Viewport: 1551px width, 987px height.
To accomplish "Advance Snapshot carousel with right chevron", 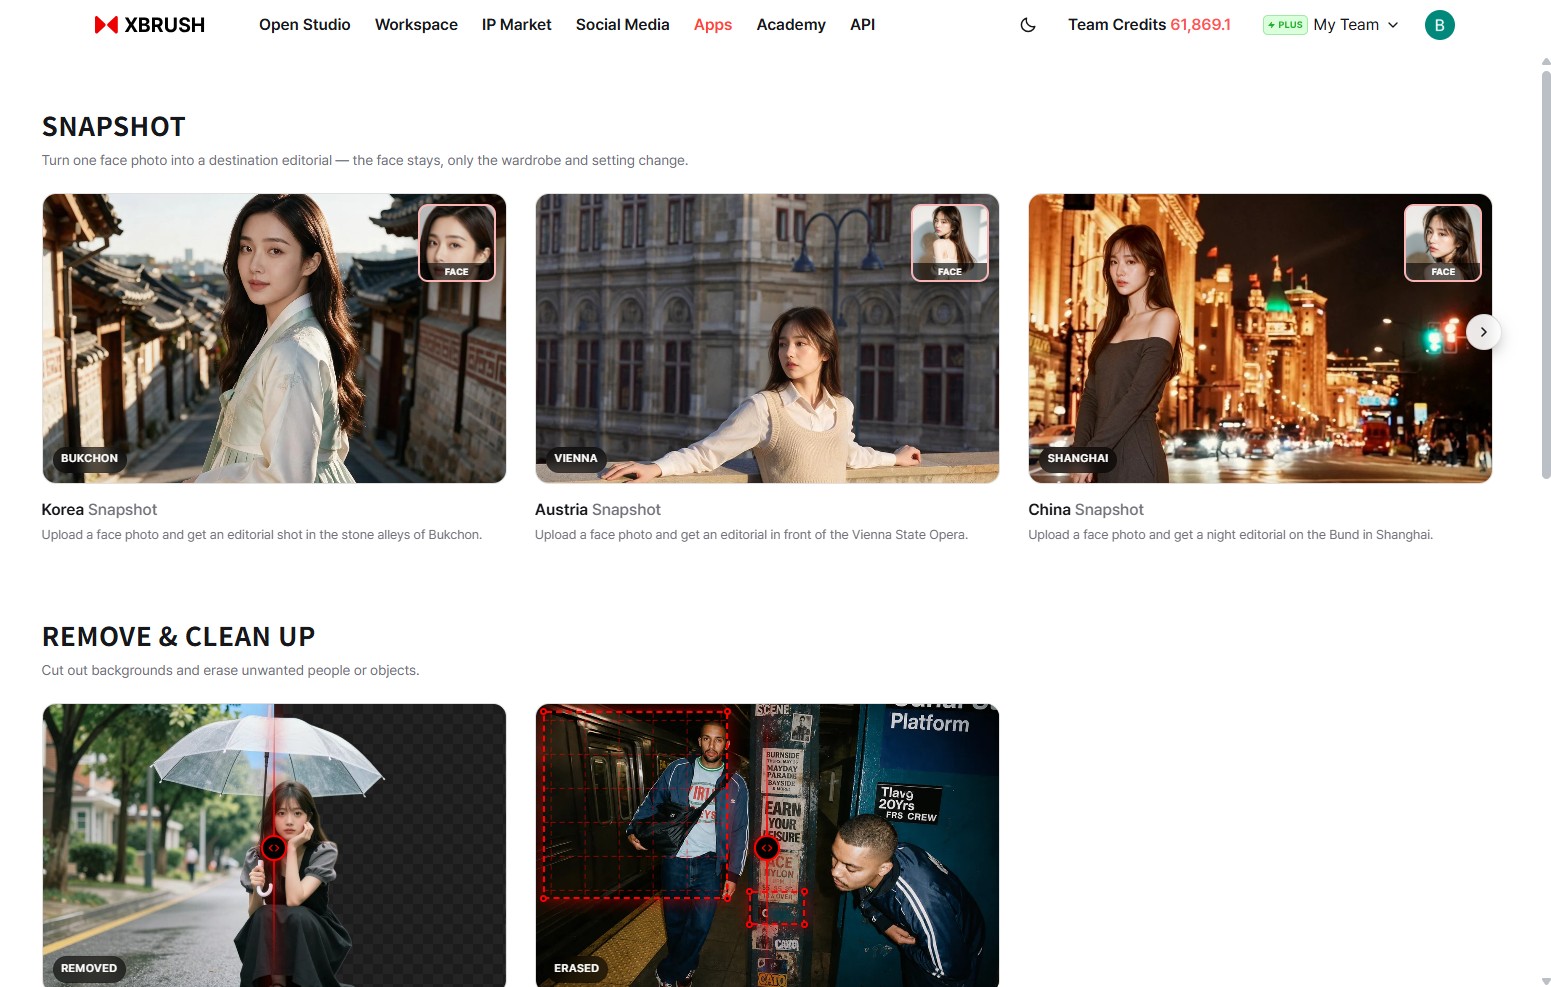I will [x=1483, y=332].
